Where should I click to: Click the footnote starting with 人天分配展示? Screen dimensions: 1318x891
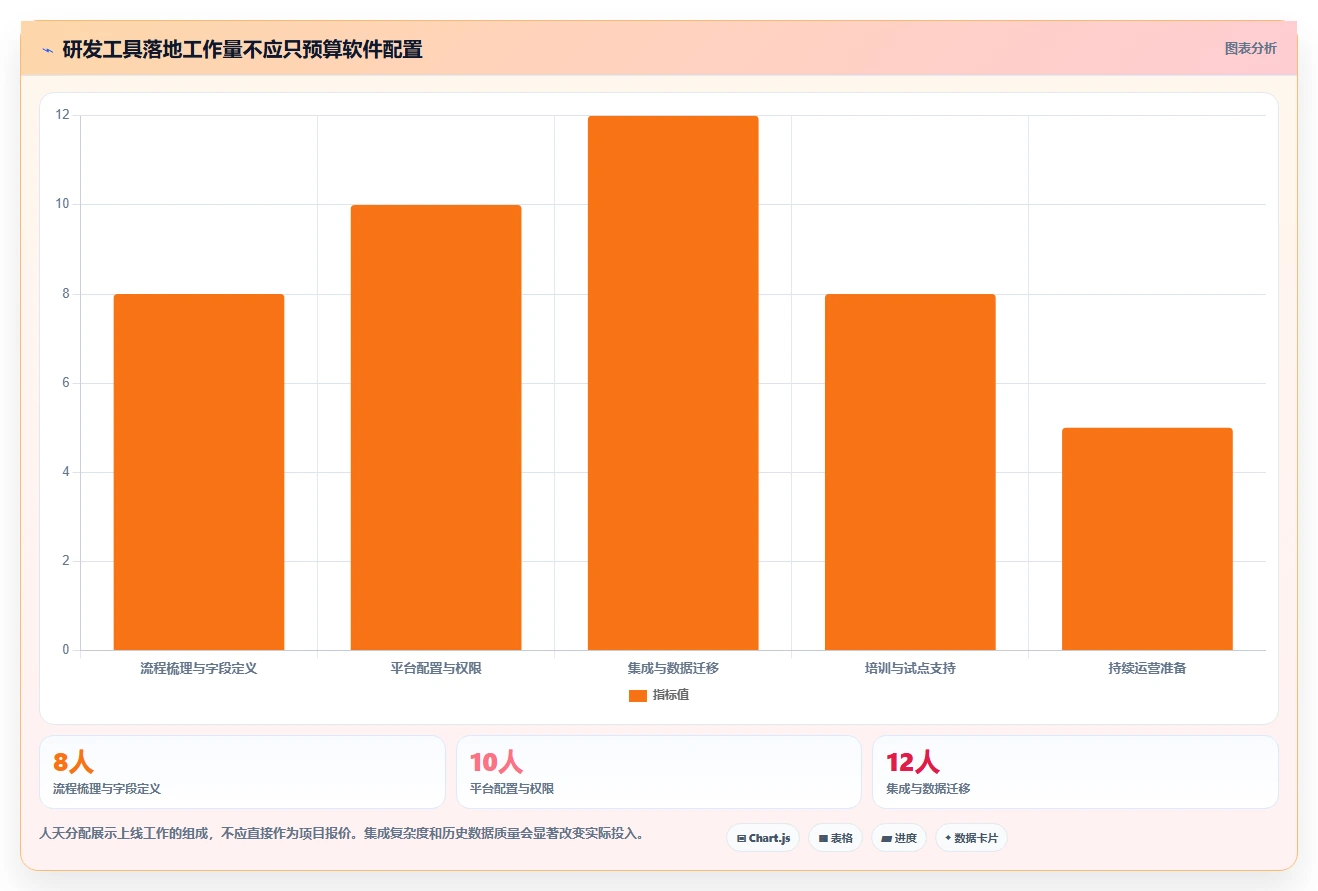click(x=342, y=833)
